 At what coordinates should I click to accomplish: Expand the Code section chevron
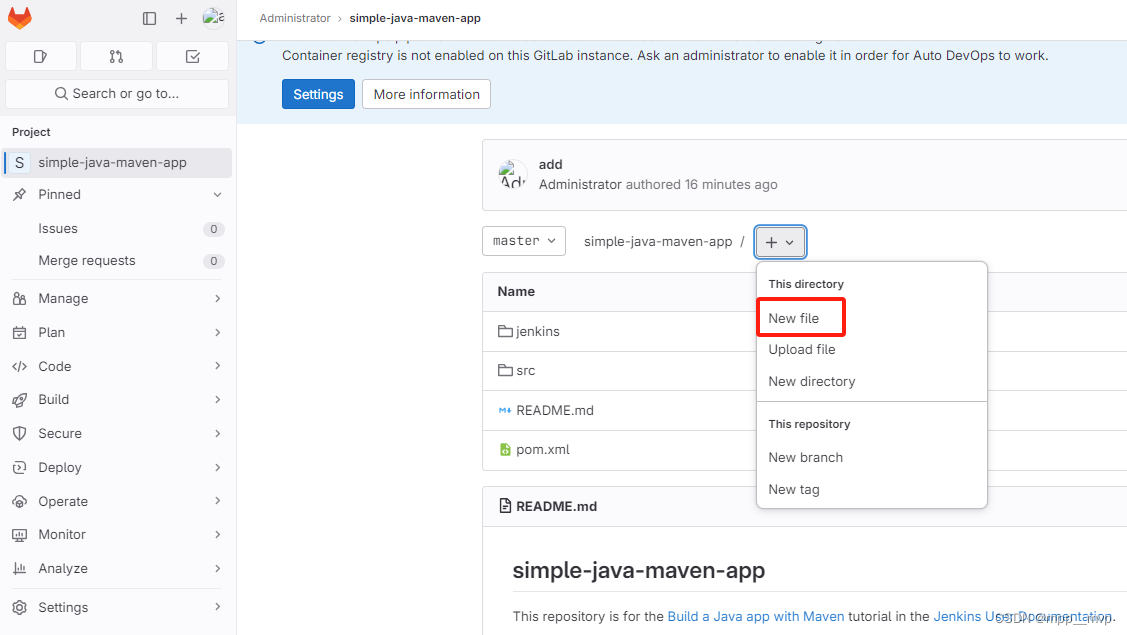pyautogui.click(x=217, y=366)
